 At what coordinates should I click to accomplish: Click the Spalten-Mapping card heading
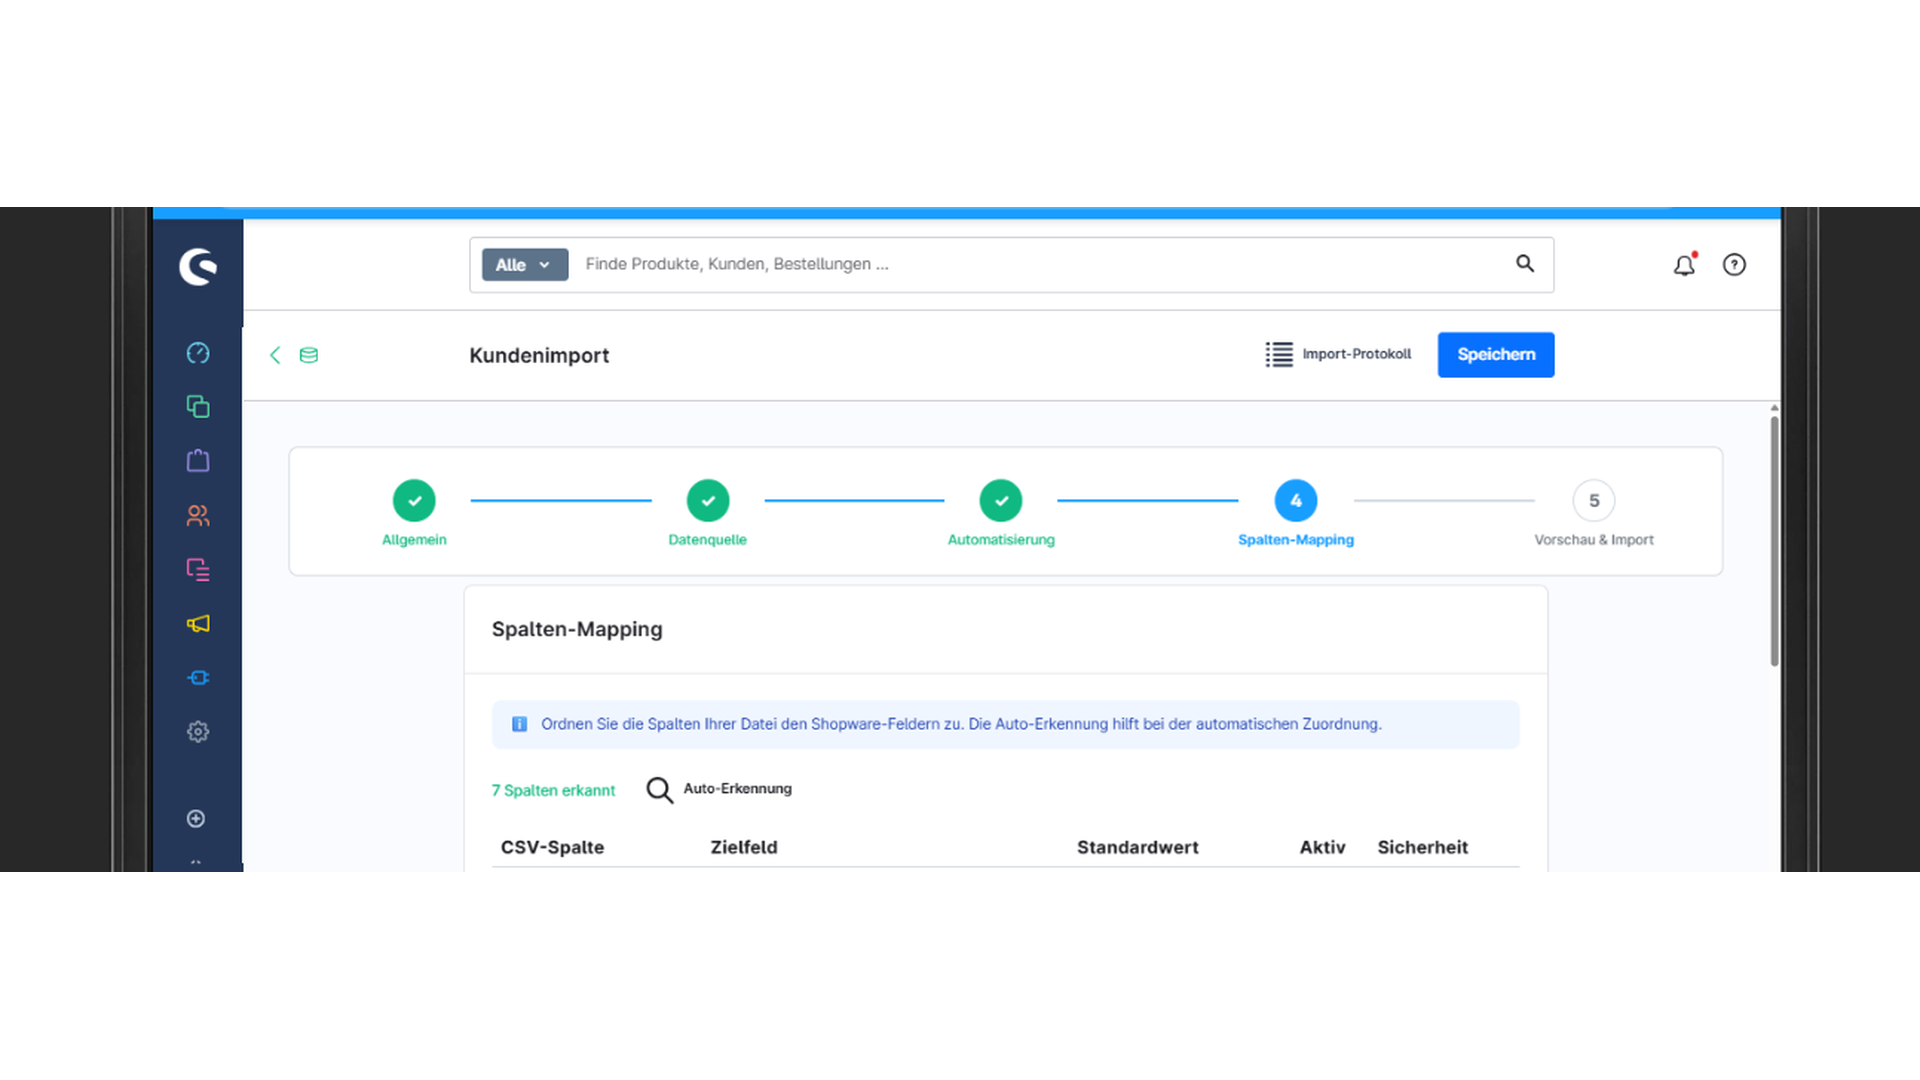coord(577,629)
